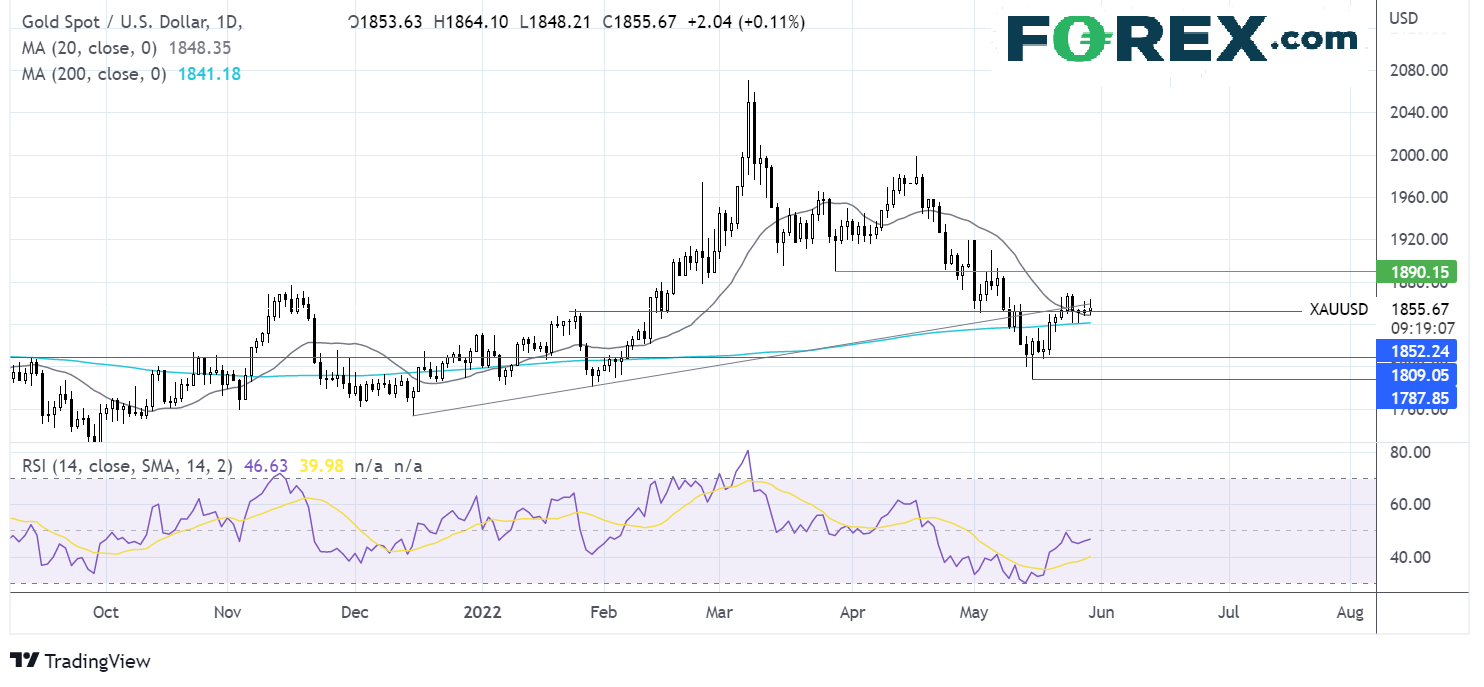Click the Aug label on time axis
Screen dimensions: 1484x687
click(1350, 612)
